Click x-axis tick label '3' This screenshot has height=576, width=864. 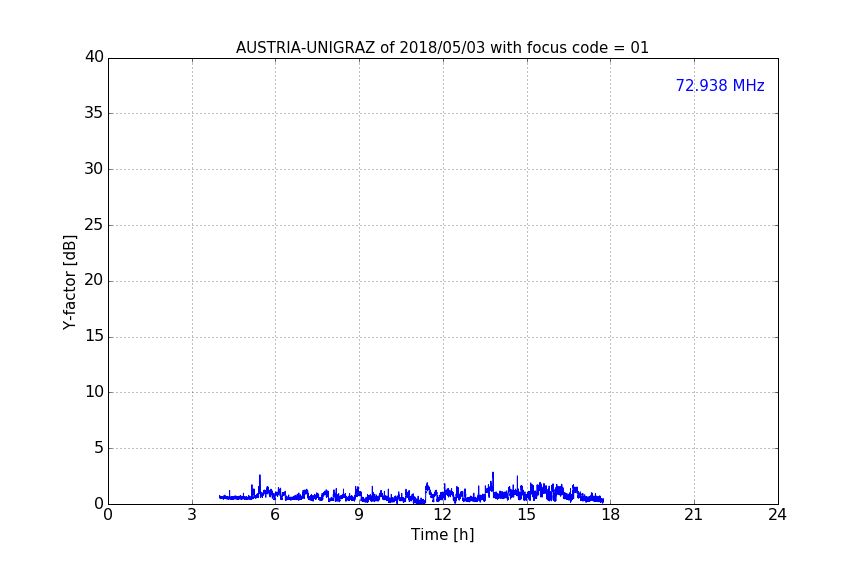coord(192,515)
